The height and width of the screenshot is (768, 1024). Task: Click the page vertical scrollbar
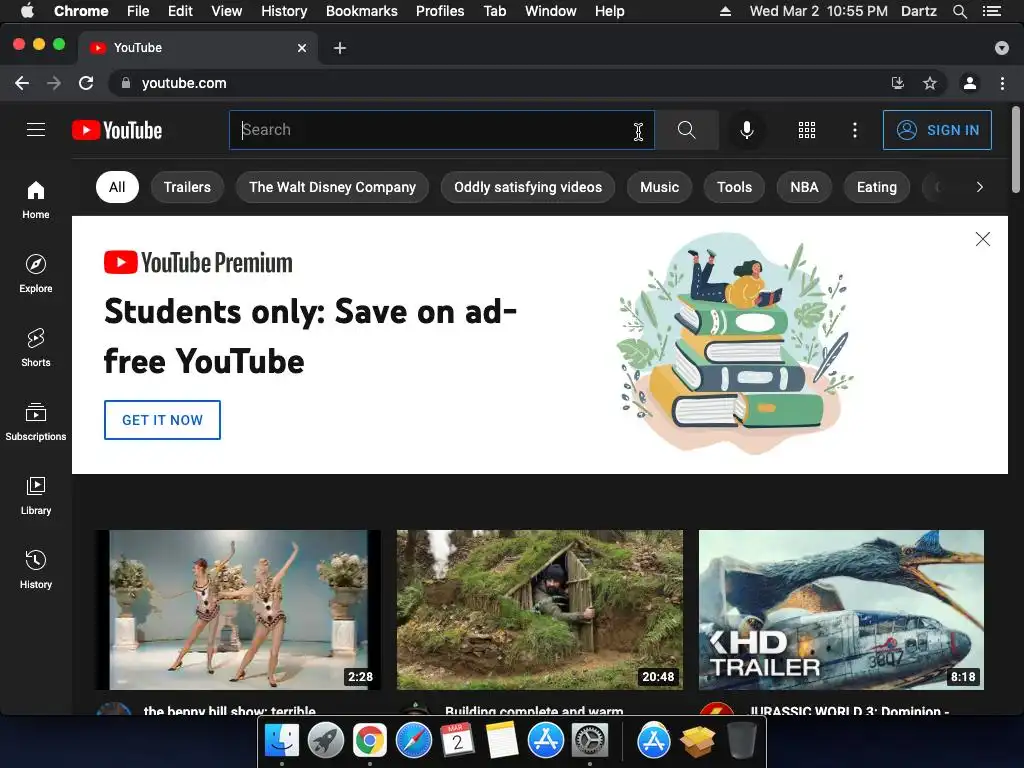click(x=1015, y=150)
